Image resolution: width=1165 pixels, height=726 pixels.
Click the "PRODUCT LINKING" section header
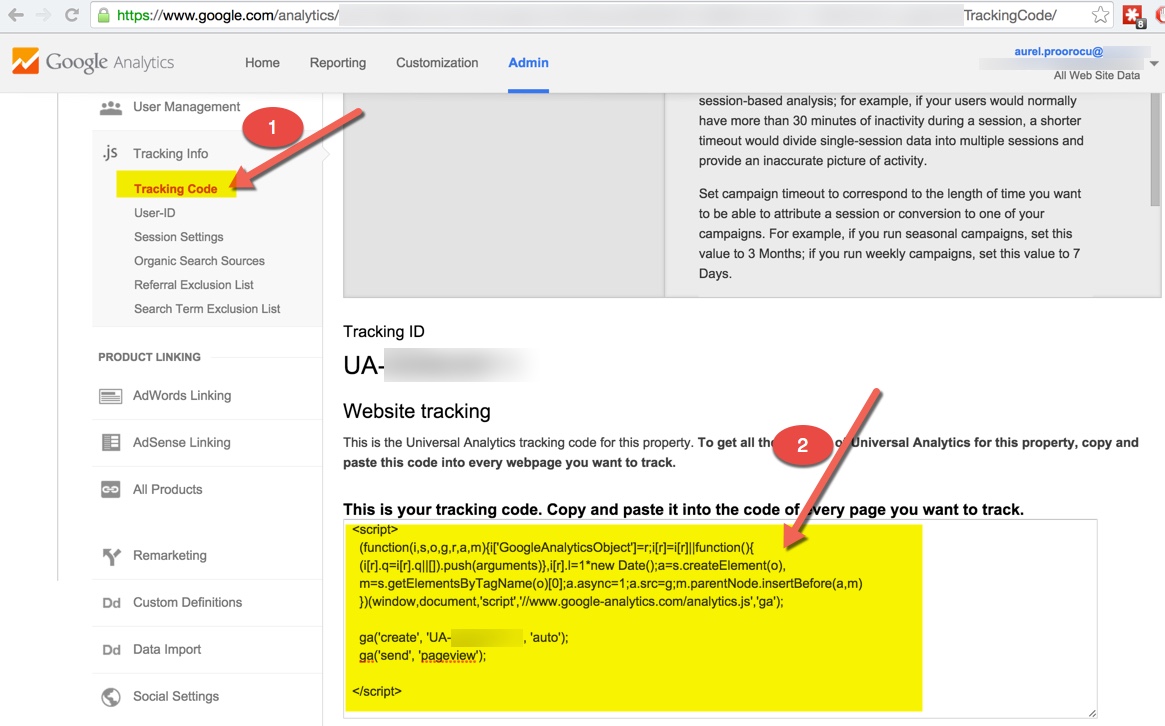click(x=149, y=357)
